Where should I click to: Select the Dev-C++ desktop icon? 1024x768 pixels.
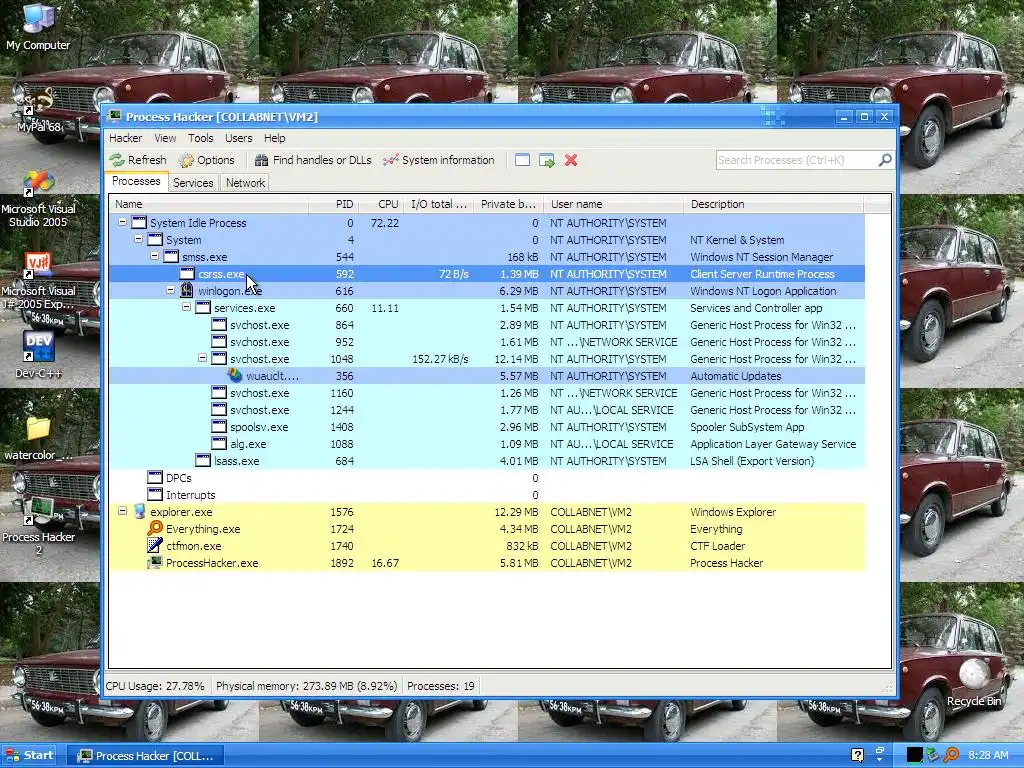pyautogui.click(x=38, y=355)
